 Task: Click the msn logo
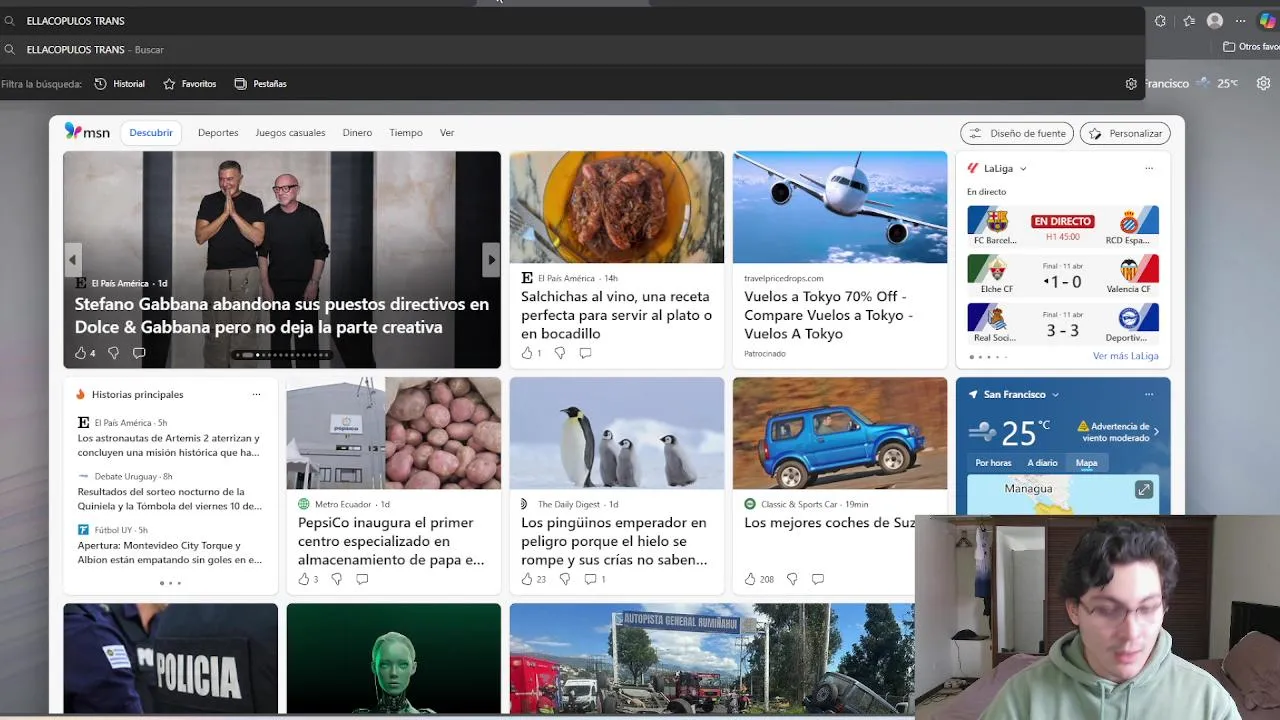(x=87, y=132)
